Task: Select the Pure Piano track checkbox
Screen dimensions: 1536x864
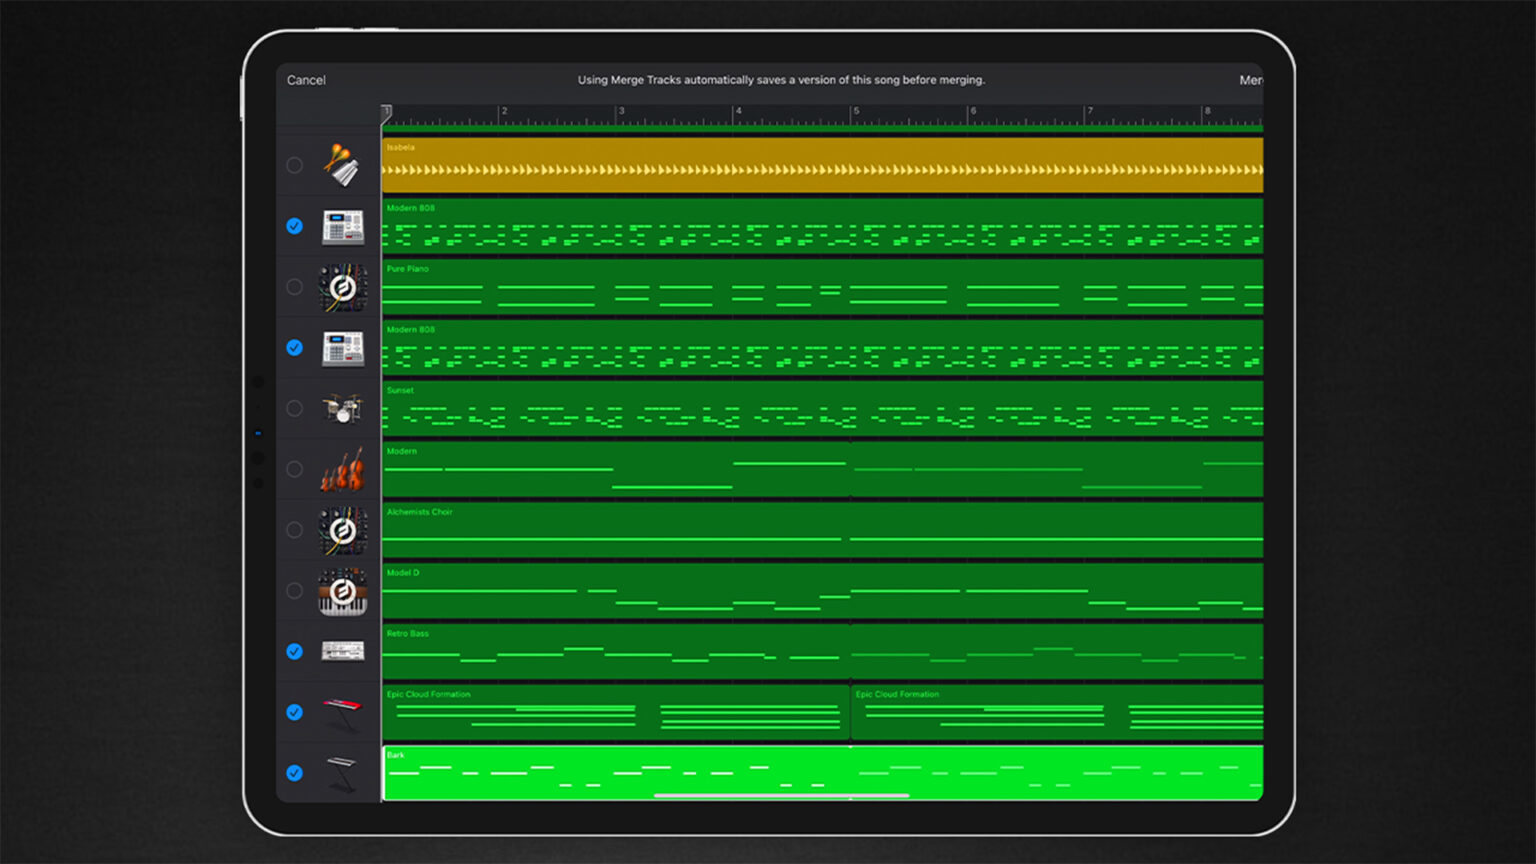Action: [x=294, y=287]
